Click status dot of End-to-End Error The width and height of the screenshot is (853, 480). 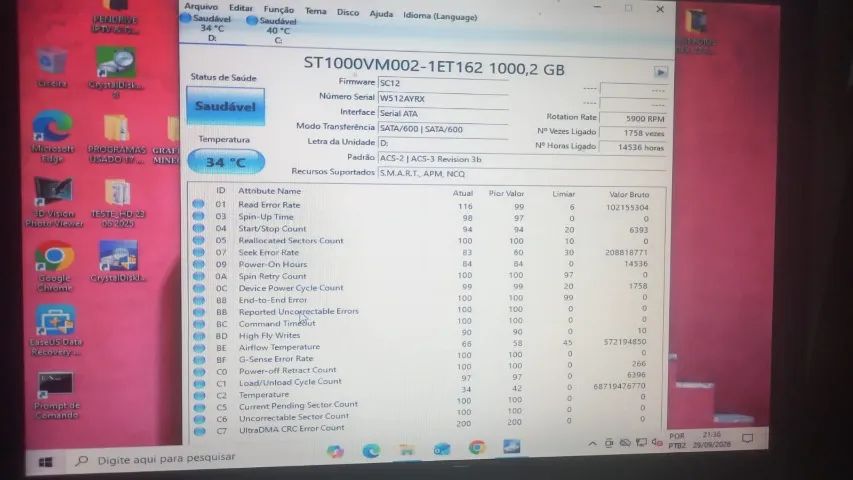click(x=199, y=300)
